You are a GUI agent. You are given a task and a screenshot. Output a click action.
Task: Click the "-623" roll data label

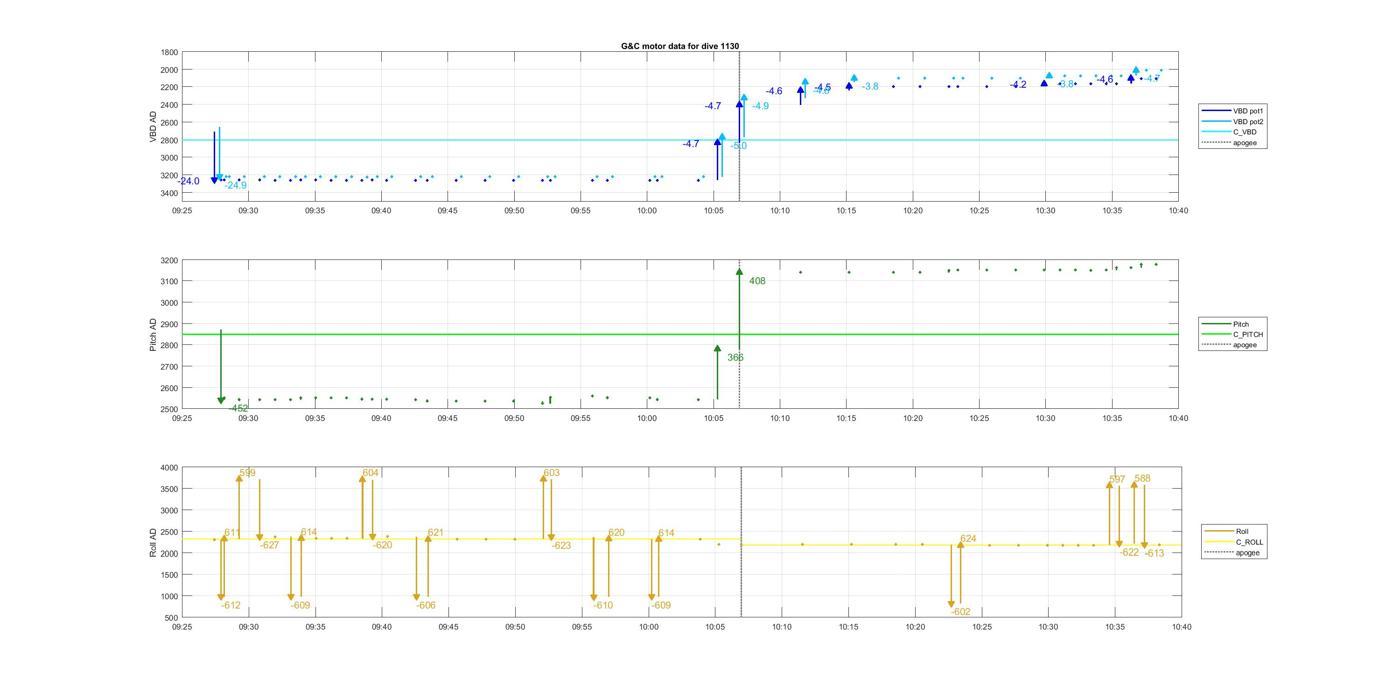561,545
